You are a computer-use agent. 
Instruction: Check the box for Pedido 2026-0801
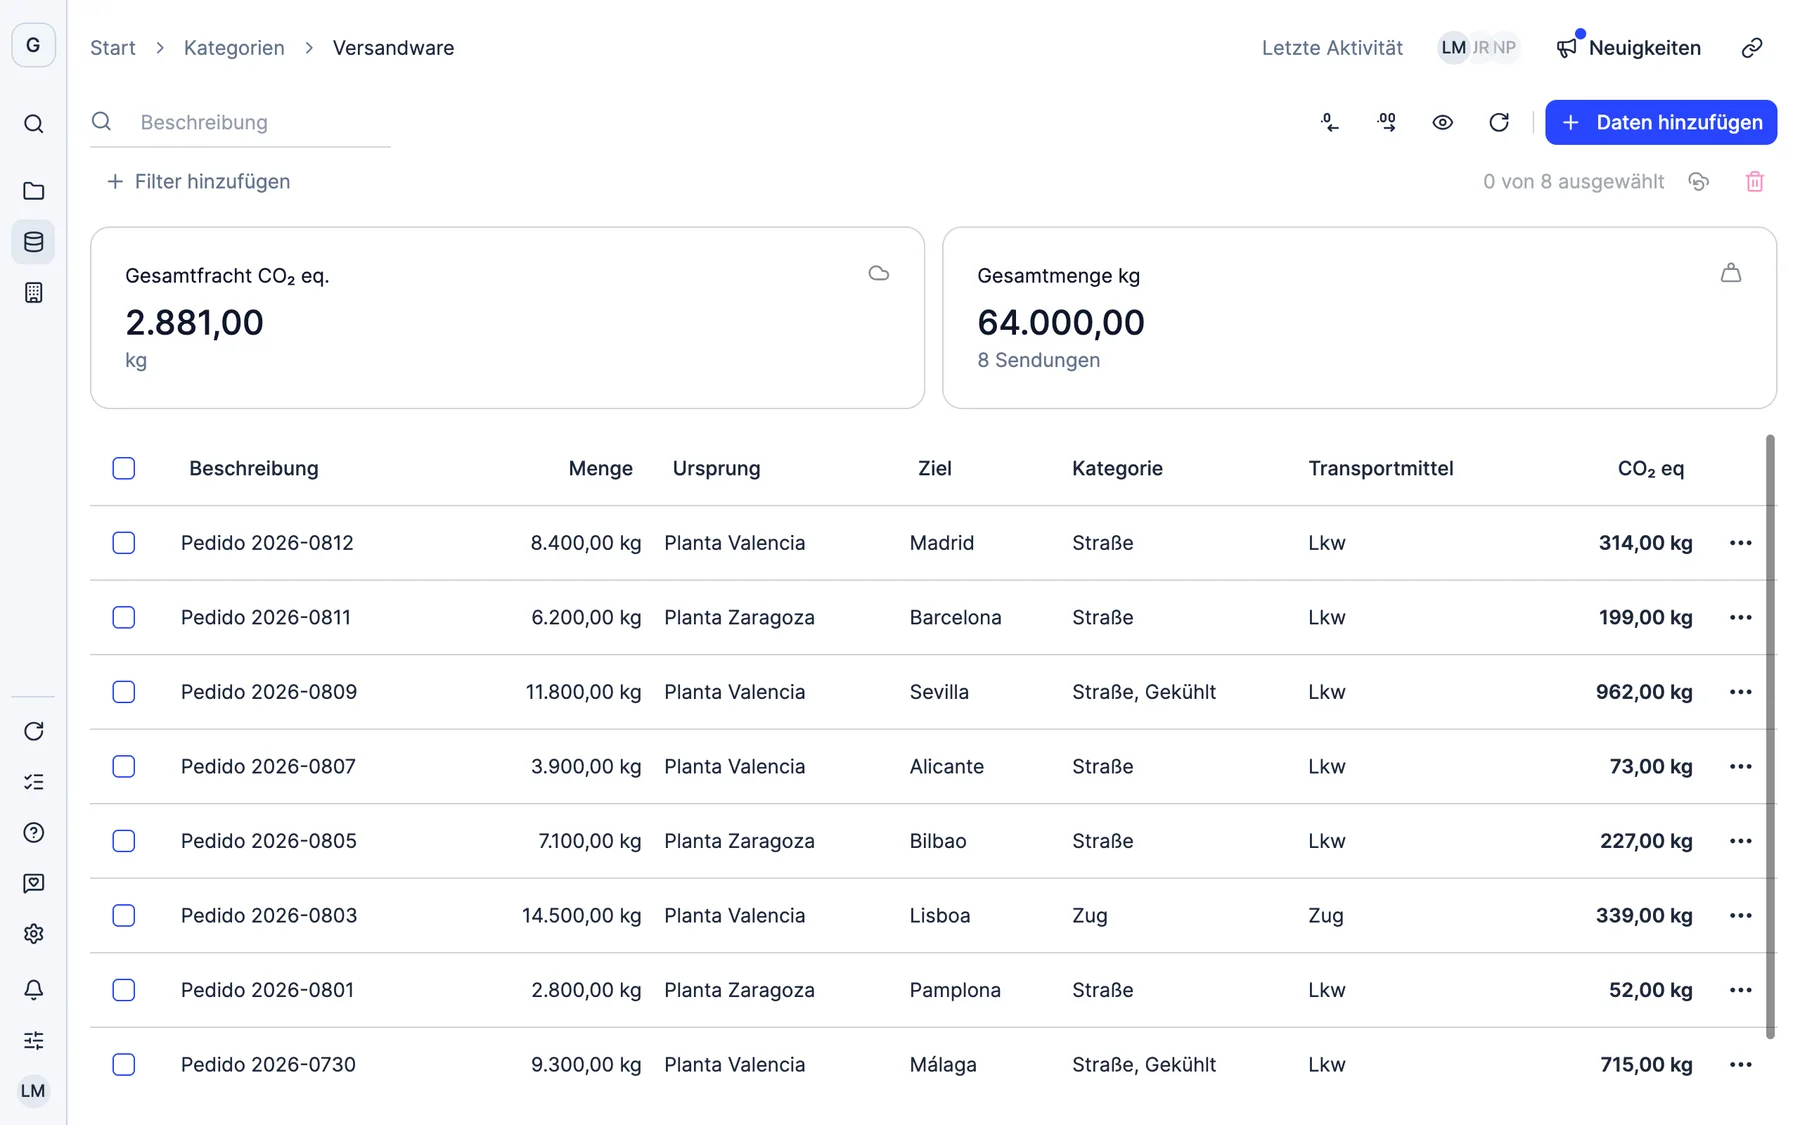coord(124,990)
